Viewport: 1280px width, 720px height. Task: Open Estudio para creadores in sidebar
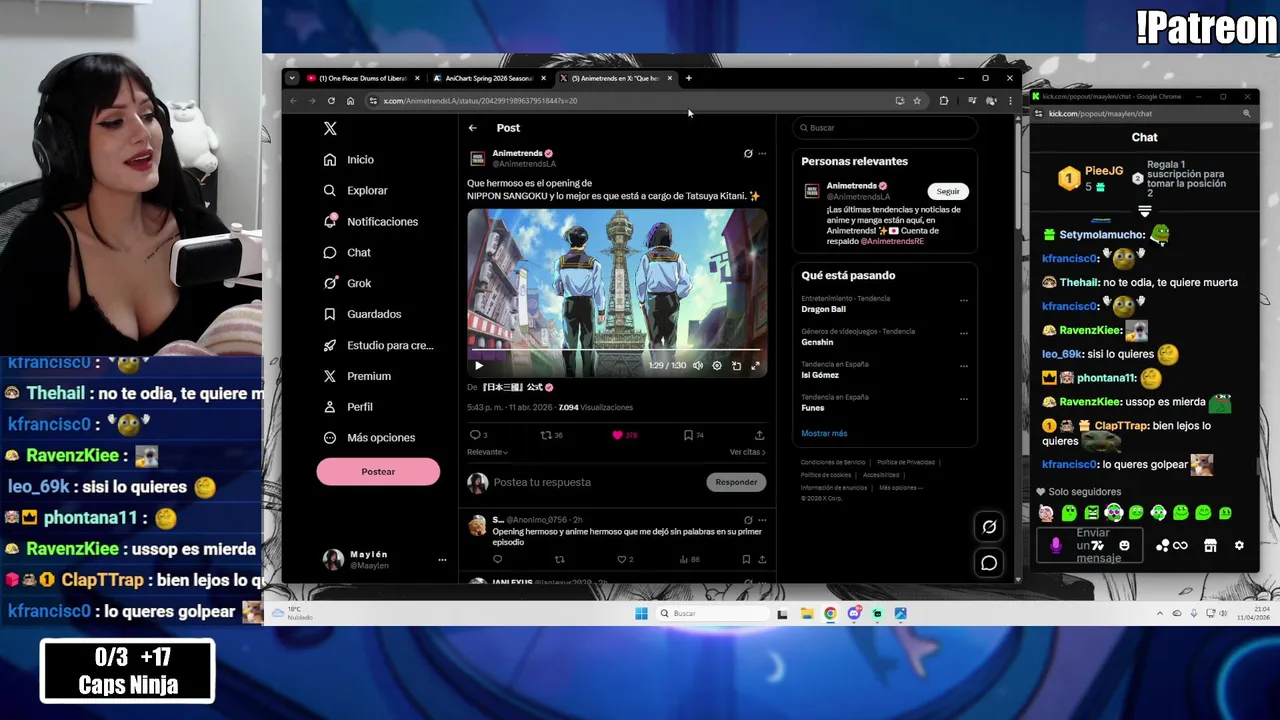[x=378, y=345]
